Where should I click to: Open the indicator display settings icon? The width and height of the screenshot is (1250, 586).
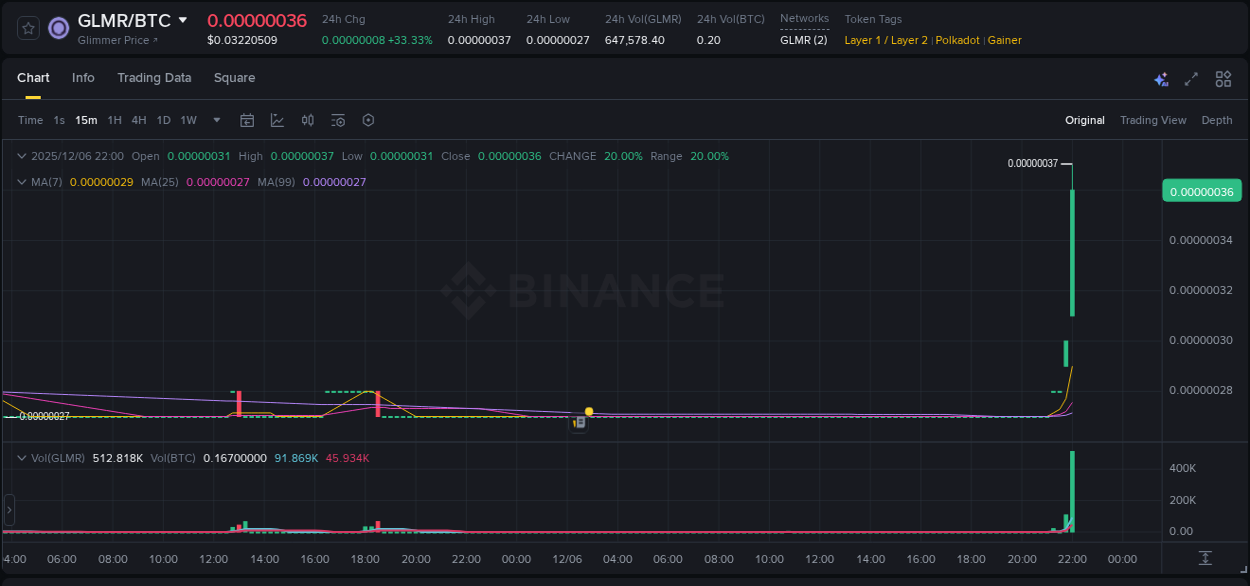tap(338, 120)
